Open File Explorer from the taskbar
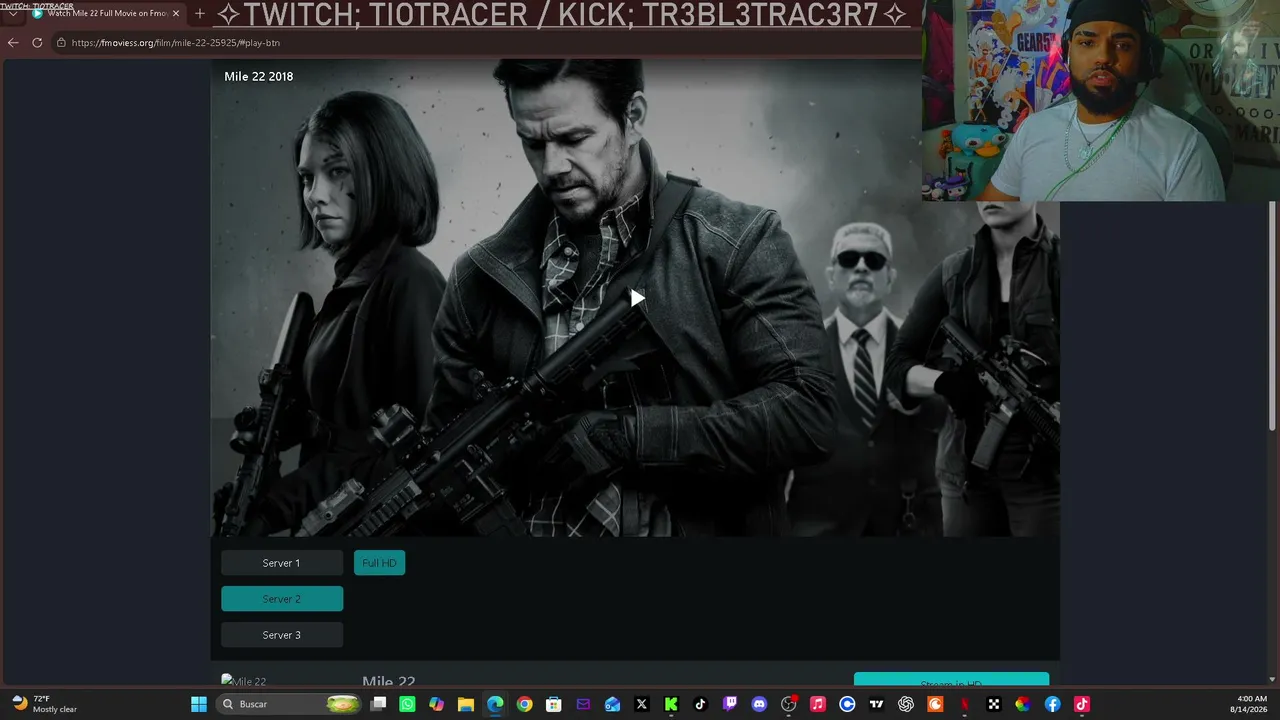1280x720 pixels. pyautogui.click(x=465, y=704)
